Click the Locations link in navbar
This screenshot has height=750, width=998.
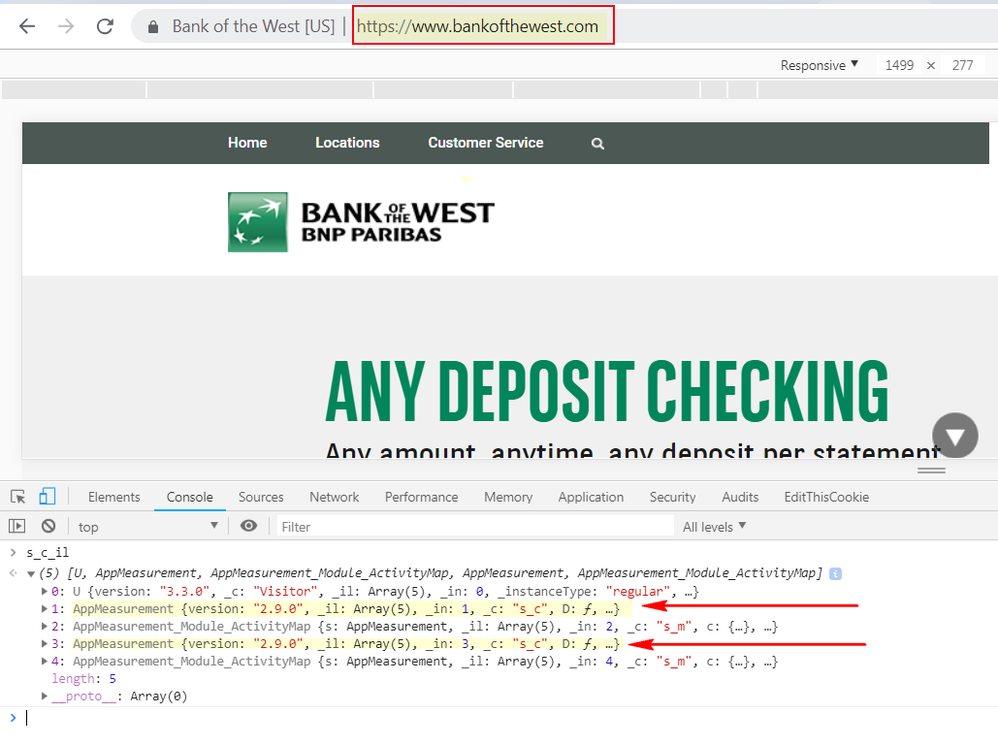coord(347,143)
